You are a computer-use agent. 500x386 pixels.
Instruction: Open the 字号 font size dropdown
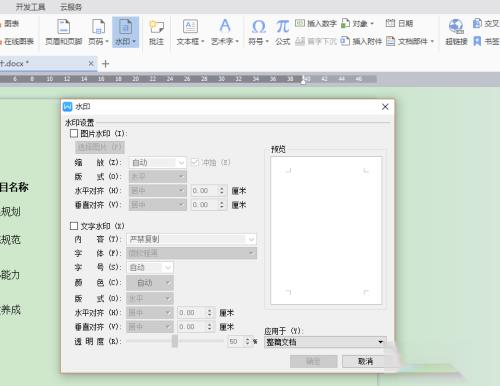(x=150, y=267)
